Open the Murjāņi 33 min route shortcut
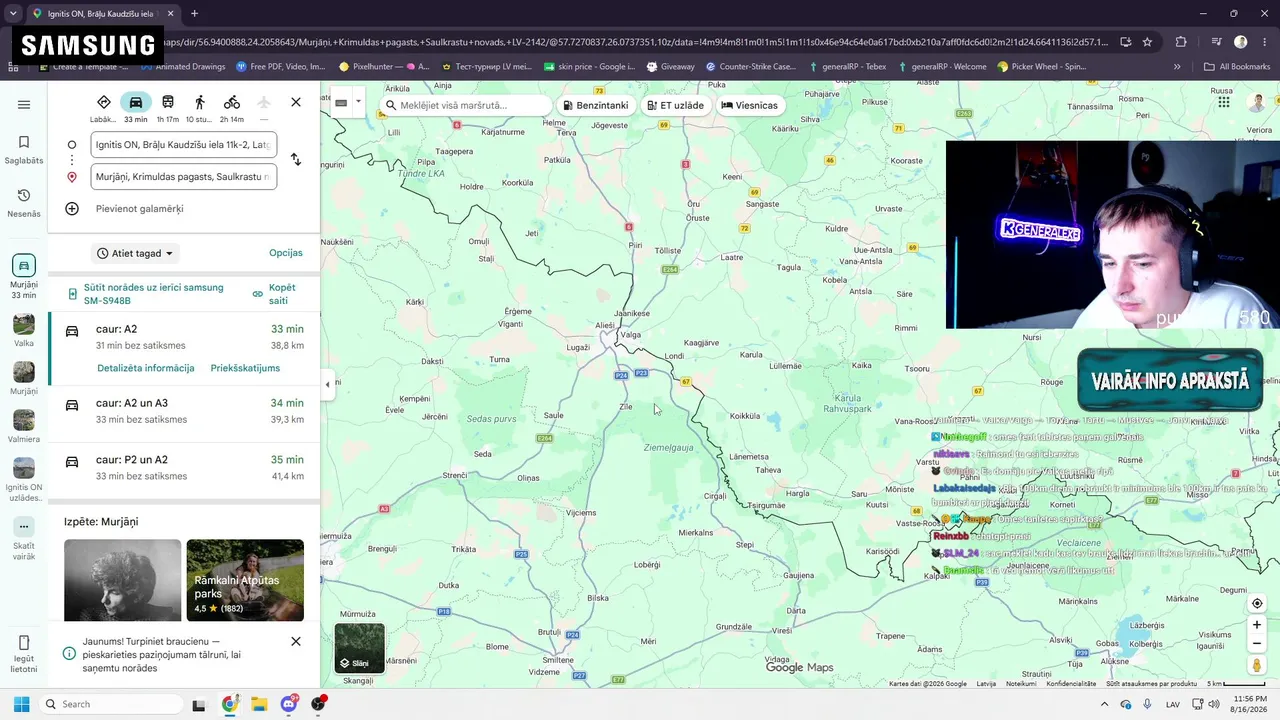 point(24,277)
